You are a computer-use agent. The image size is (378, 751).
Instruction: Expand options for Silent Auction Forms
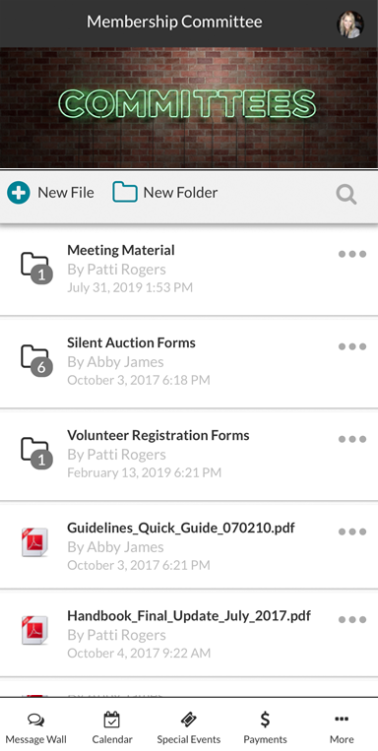(353, 347)
